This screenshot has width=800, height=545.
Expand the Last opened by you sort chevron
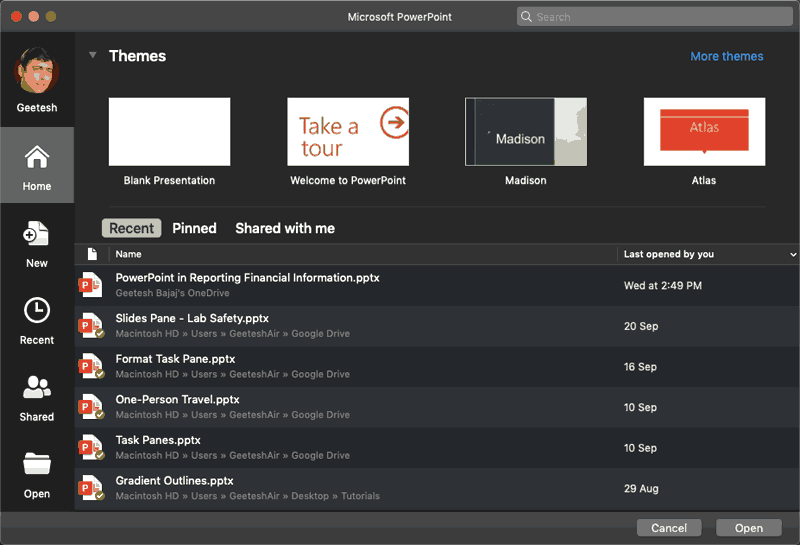click(x=793, y=255)
